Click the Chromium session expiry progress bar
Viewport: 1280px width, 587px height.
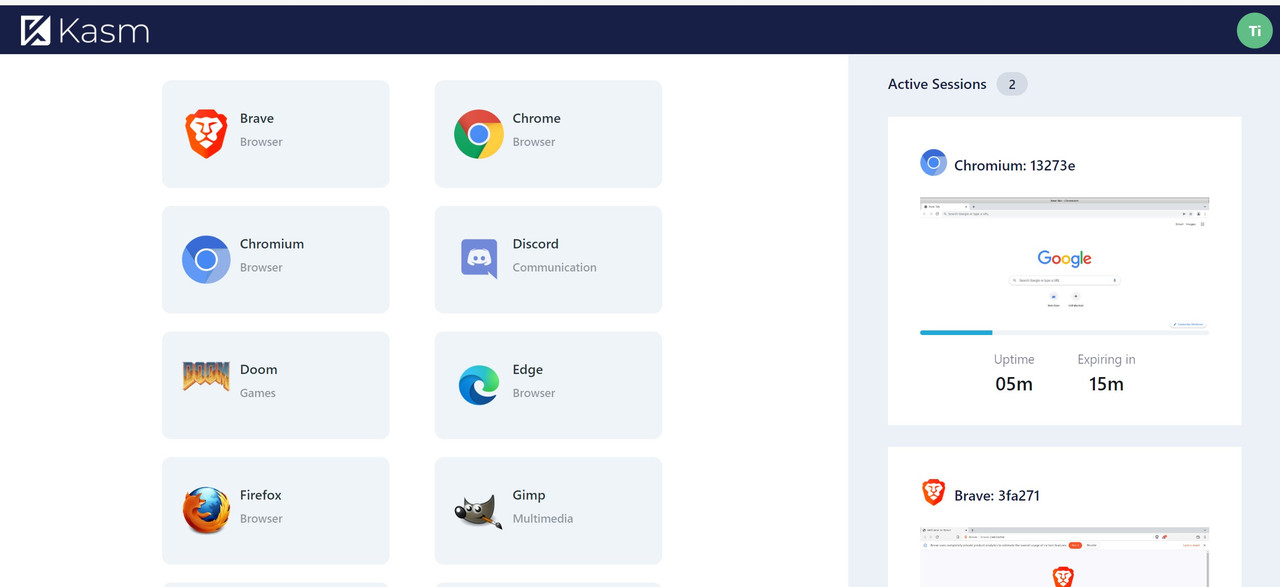[x=1064, y=332]
